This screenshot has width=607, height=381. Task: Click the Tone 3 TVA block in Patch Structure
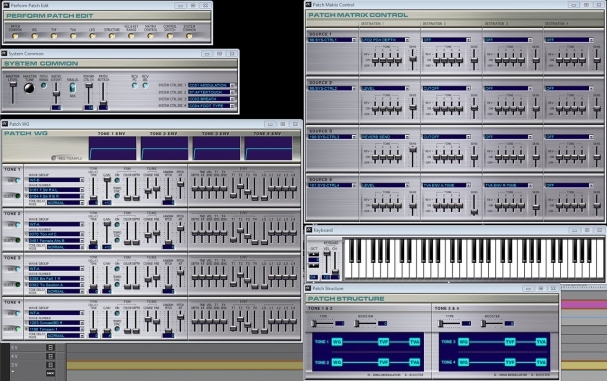coord(541,342)
